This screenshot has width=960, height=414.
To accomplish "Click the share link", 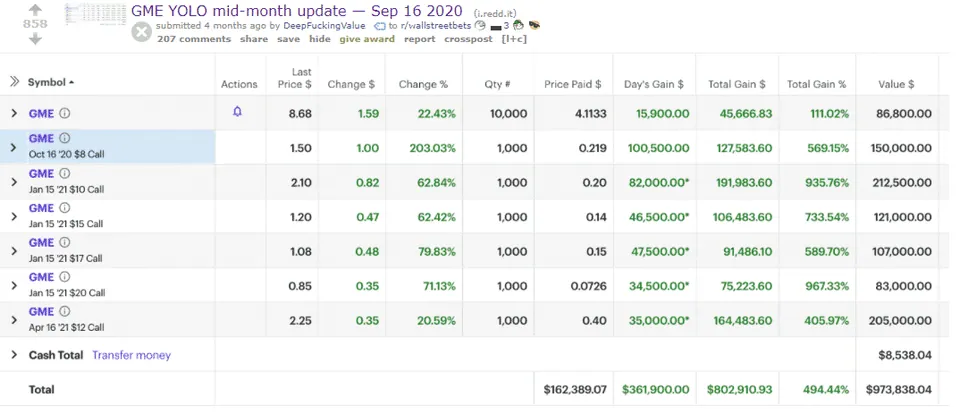I will tap(253, 39).
